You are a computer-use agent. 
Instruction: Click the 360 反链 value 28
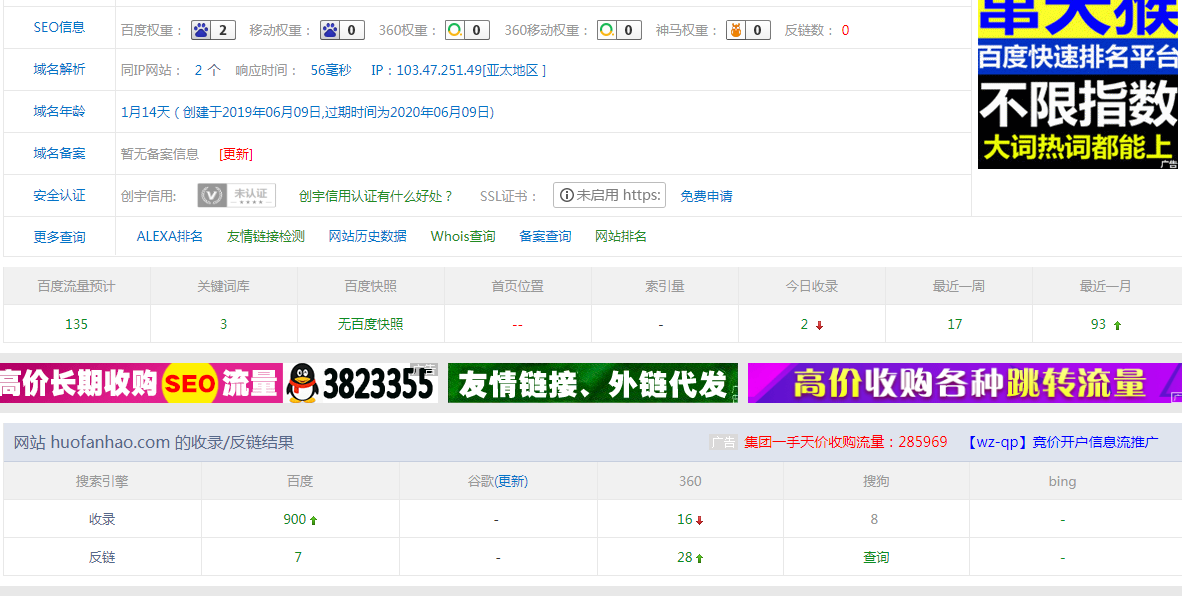coord(684,557)
